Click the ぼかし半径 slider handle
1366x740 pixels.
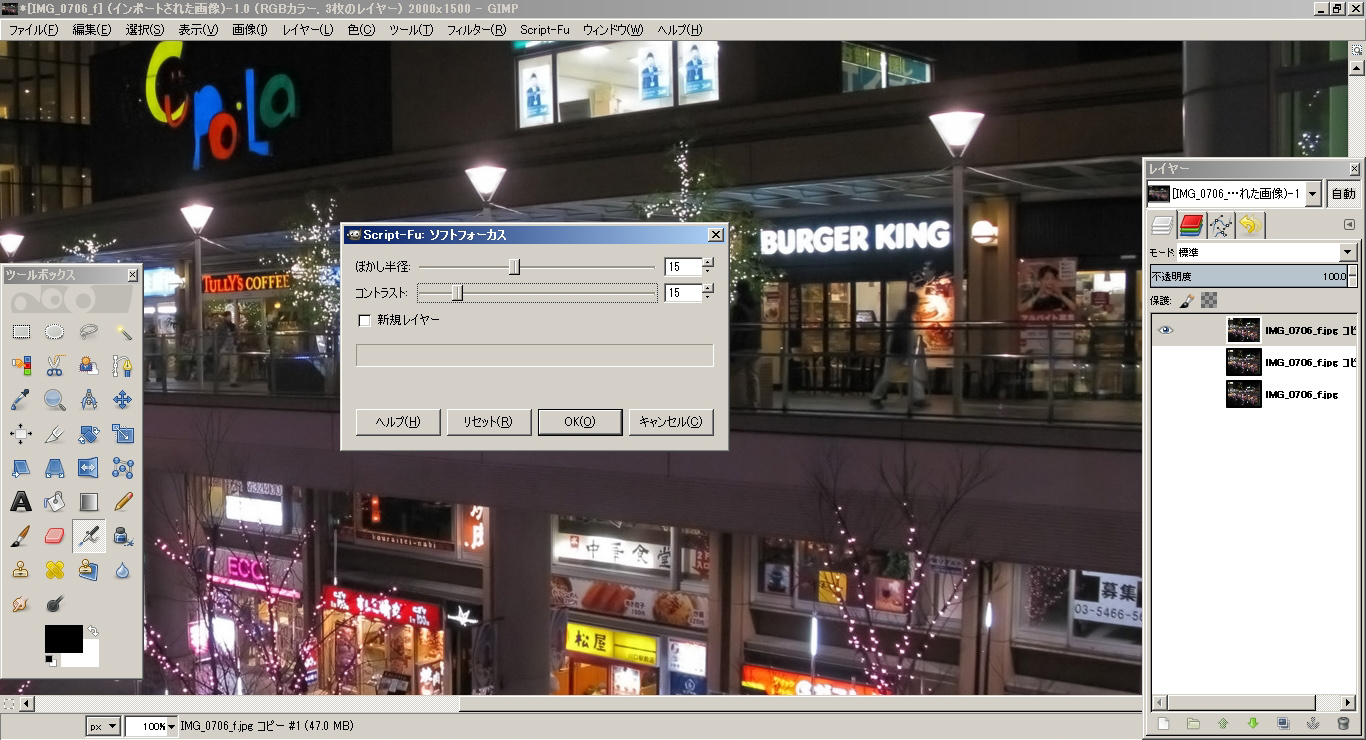tap(514, 267)
